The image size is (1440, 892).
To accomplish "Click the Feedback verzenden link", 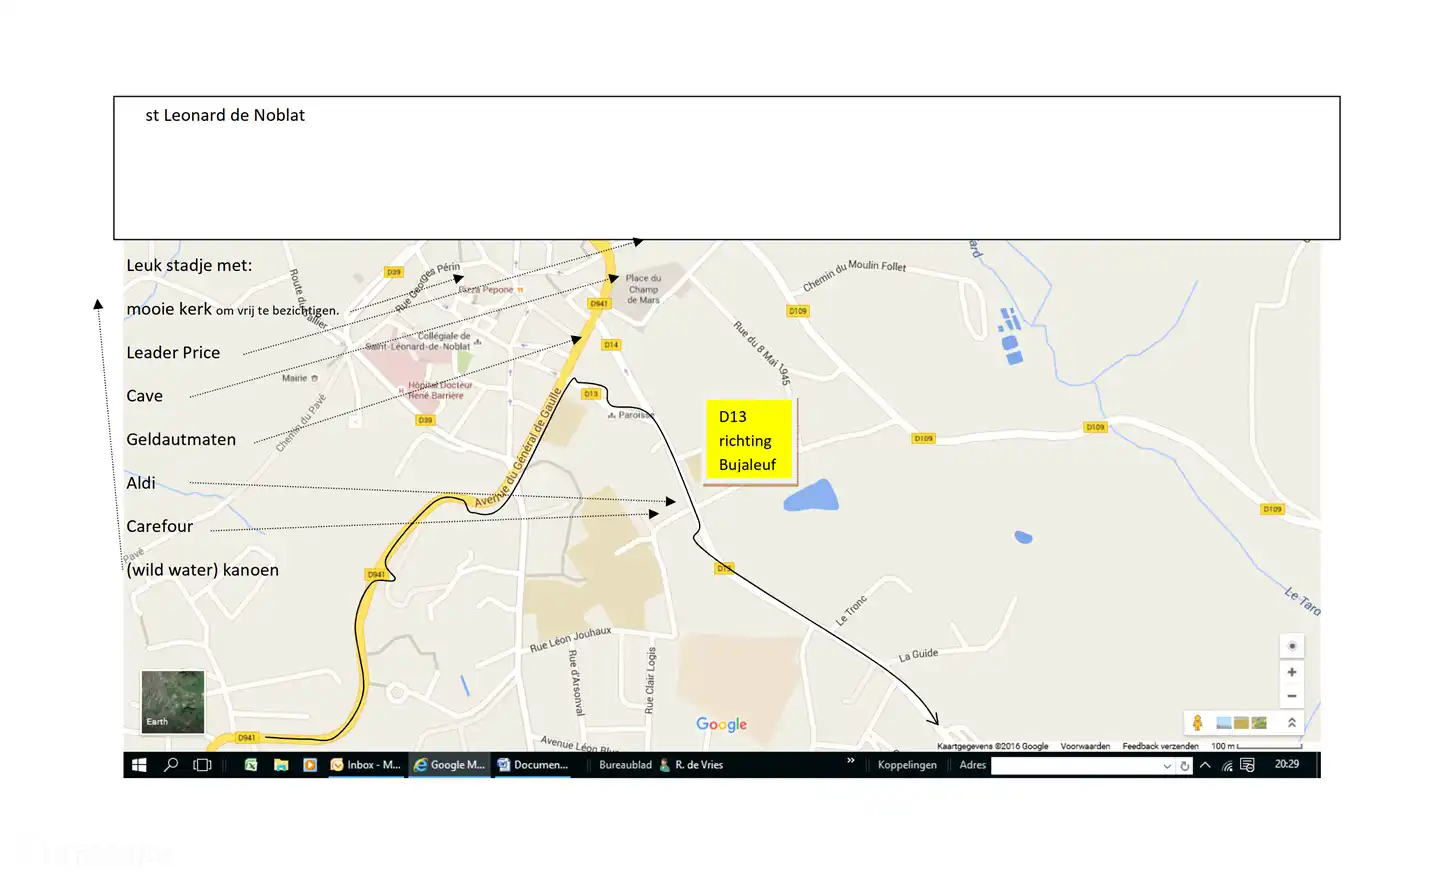I will pos(1160,746).
